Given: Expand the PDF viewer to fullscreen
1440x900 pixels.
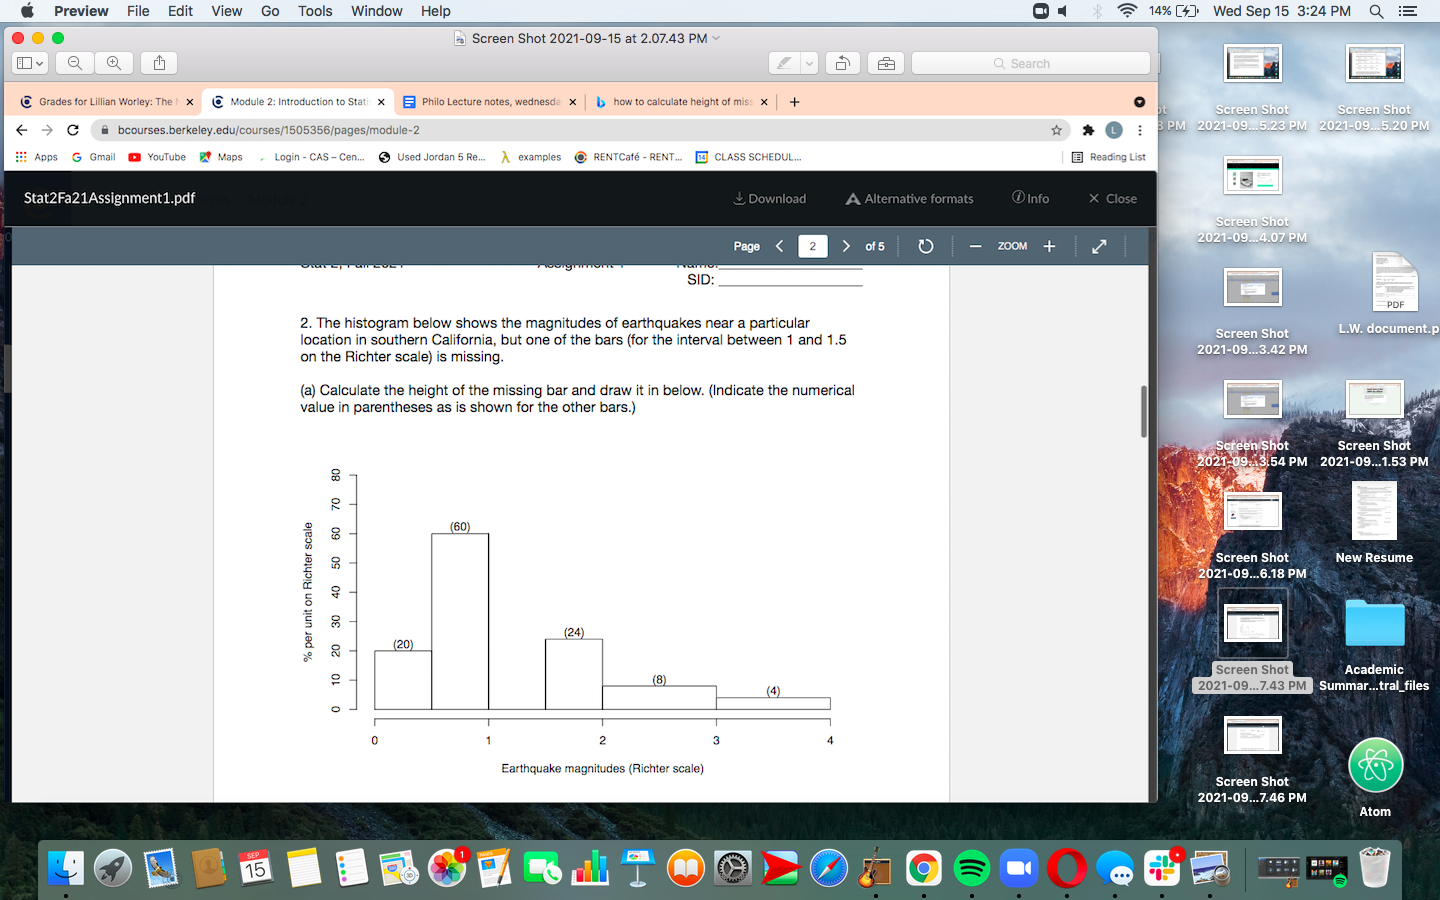Looking at the screenshot, I should point(1099,246).
